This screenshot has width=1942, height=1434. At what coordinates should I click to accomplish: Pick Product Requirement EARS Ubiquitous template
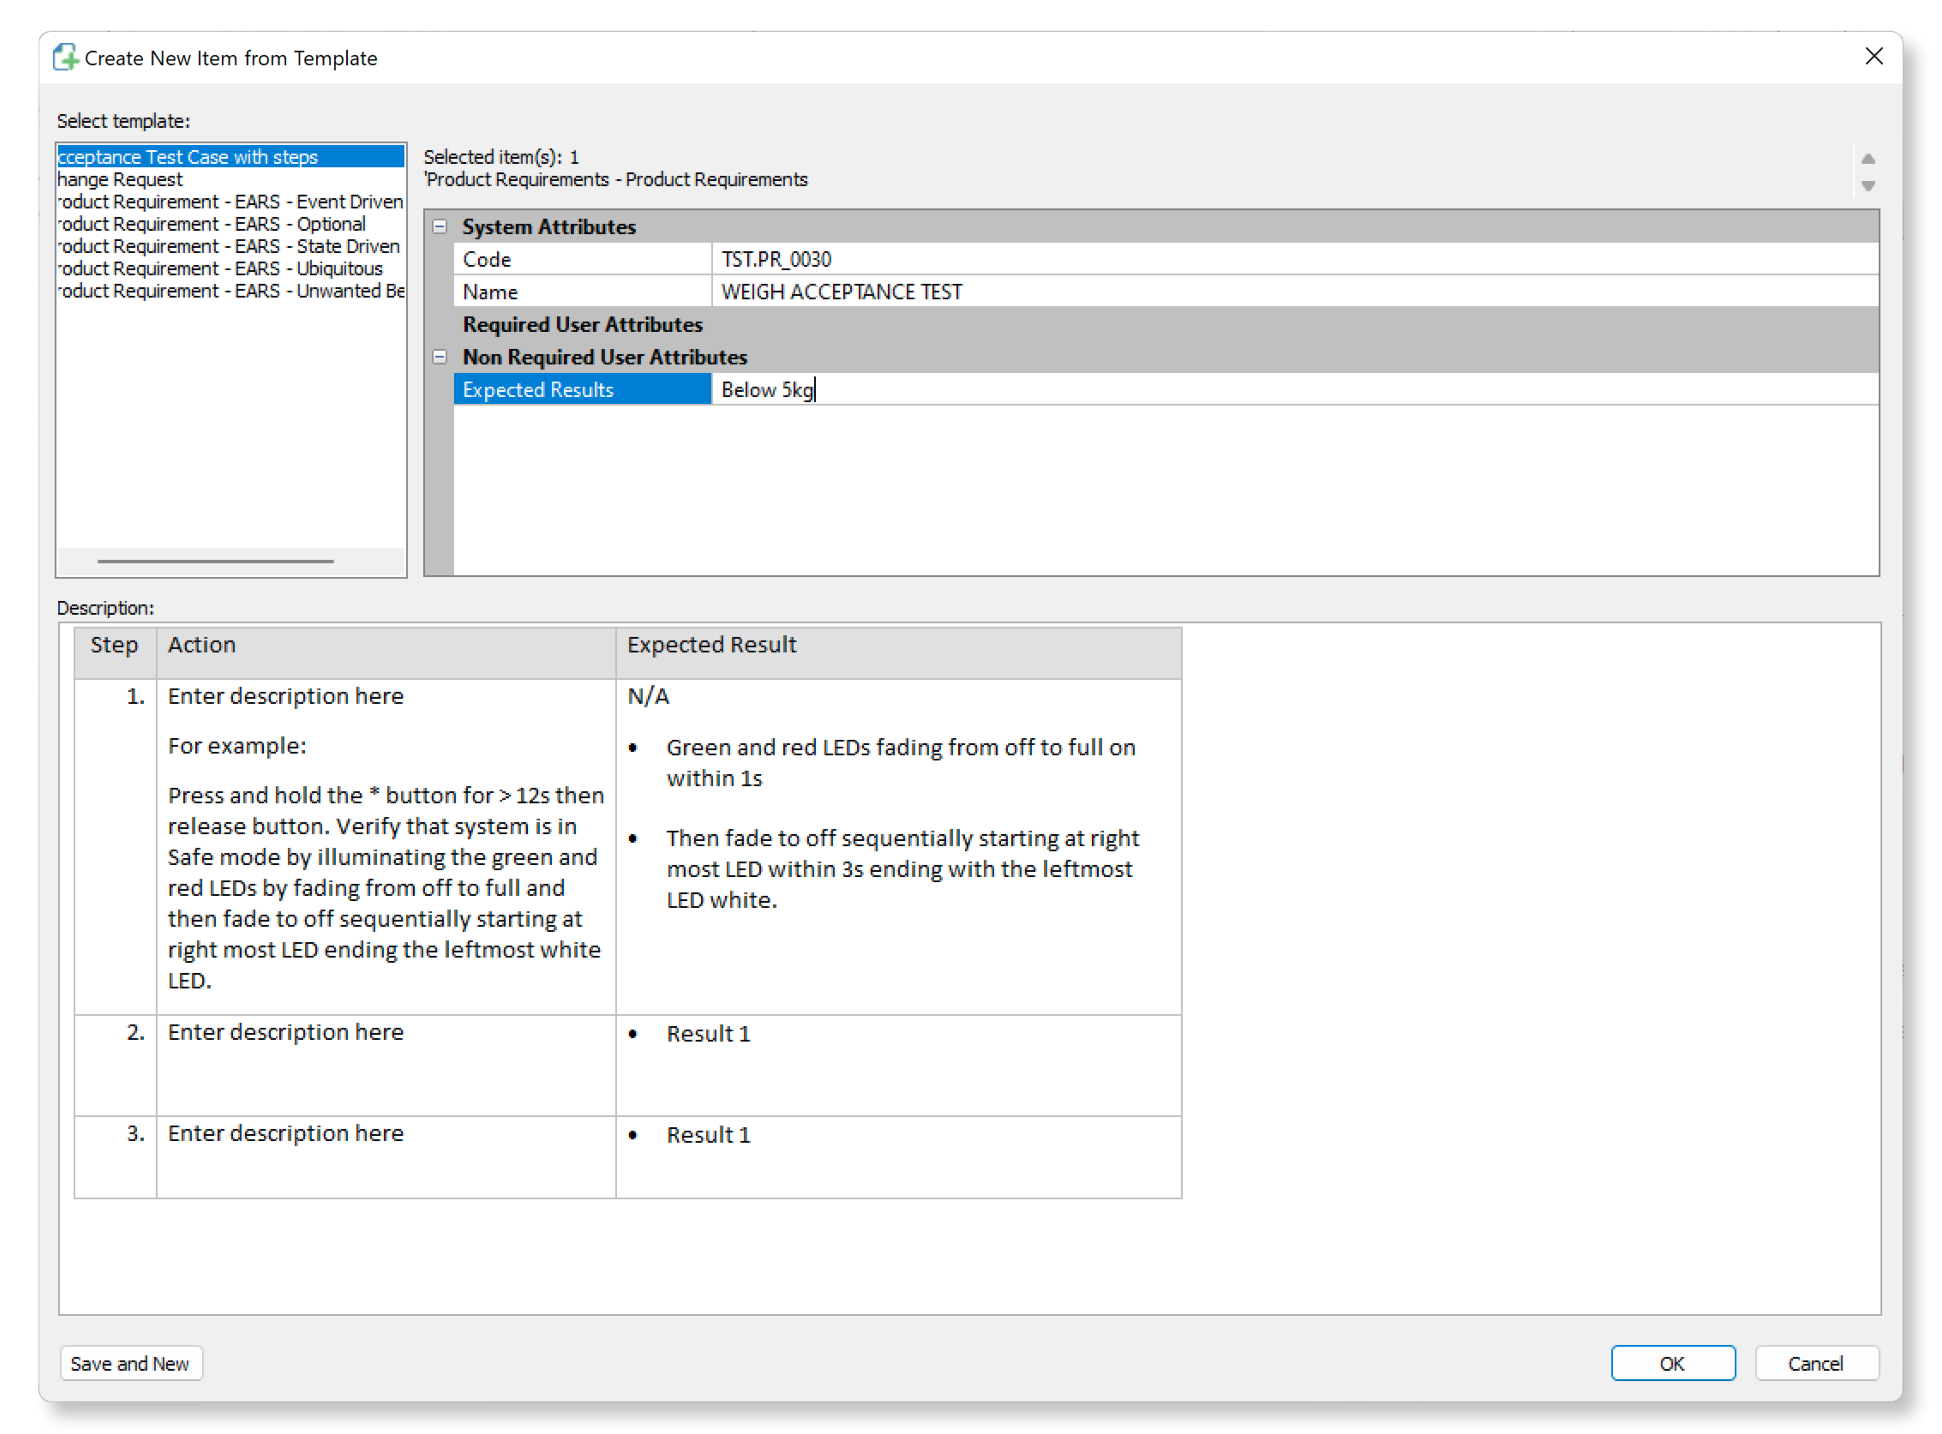pyautogui.click(x=220, y=269)
